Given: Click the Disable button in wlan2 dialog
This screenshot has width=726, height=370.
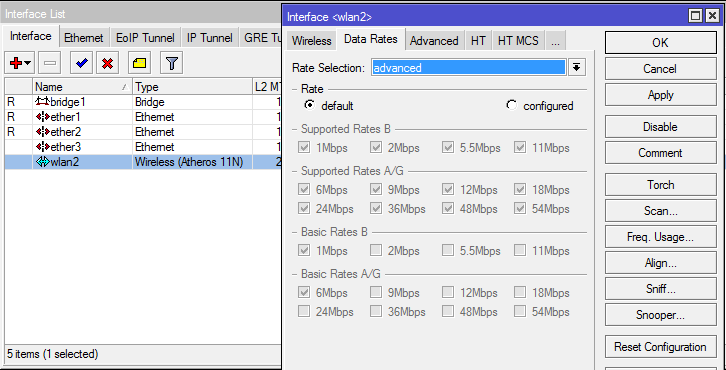Looking at the screenshot, I should (660, 126).
